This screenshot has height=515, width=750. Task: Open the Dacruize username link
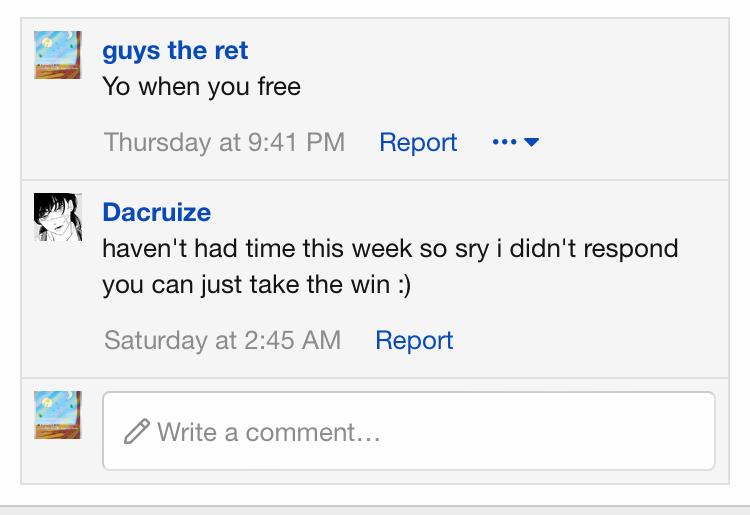(x=157, y=212)
